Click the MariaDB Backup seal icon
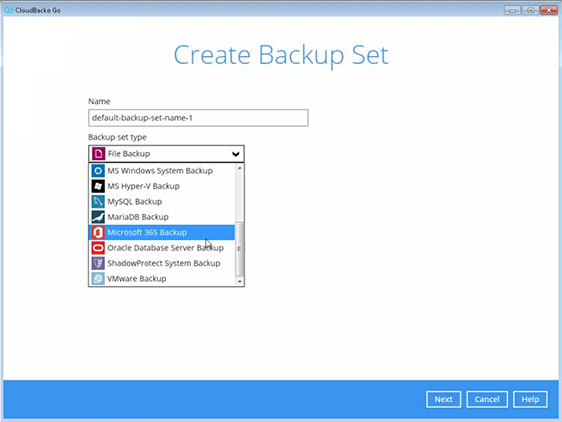Screen dimensions: 562x422 coord(98,217)
